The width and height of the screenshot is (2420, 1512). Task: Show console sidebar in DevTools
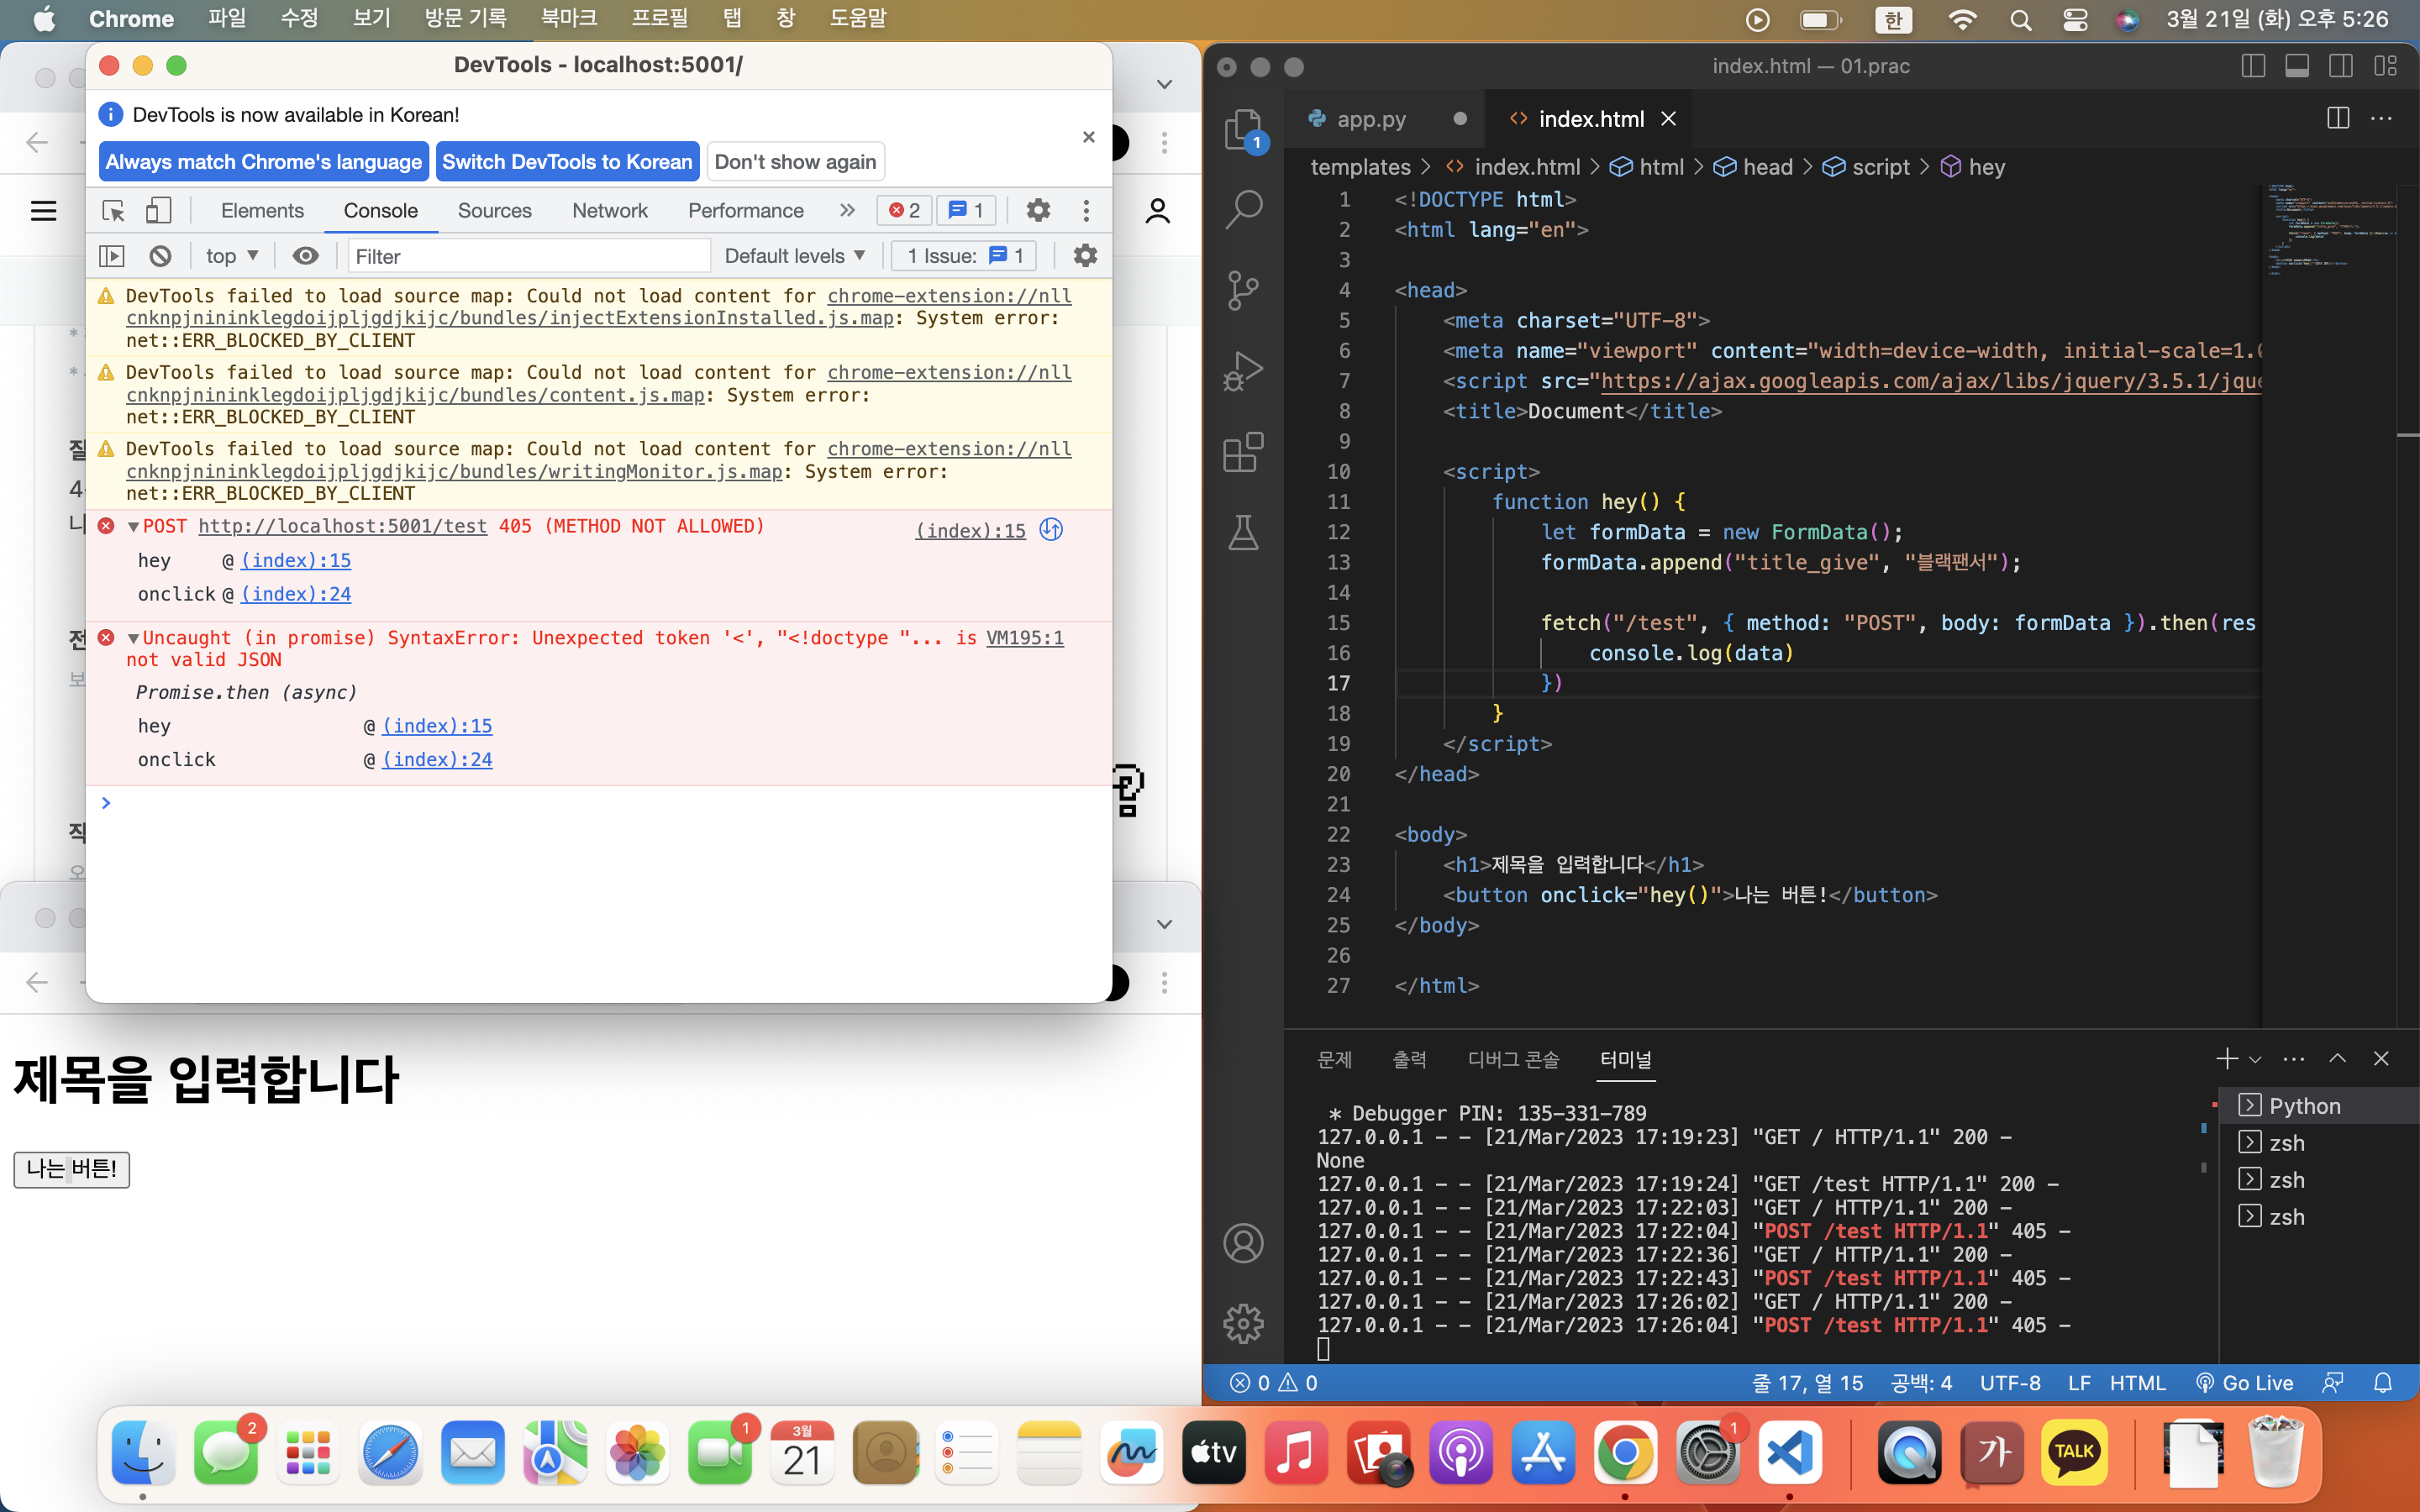point(112,256)
